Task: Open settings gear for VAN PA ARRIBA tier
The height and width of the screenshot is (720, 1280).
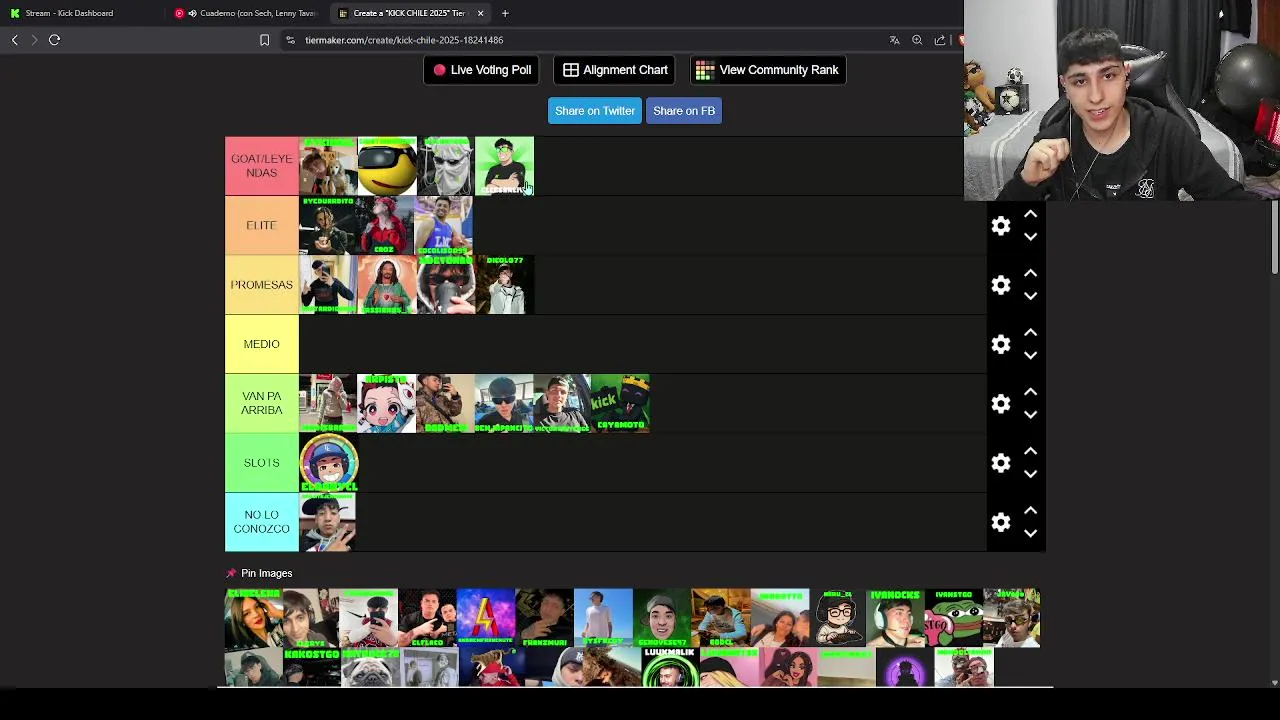Action: 1001,404
